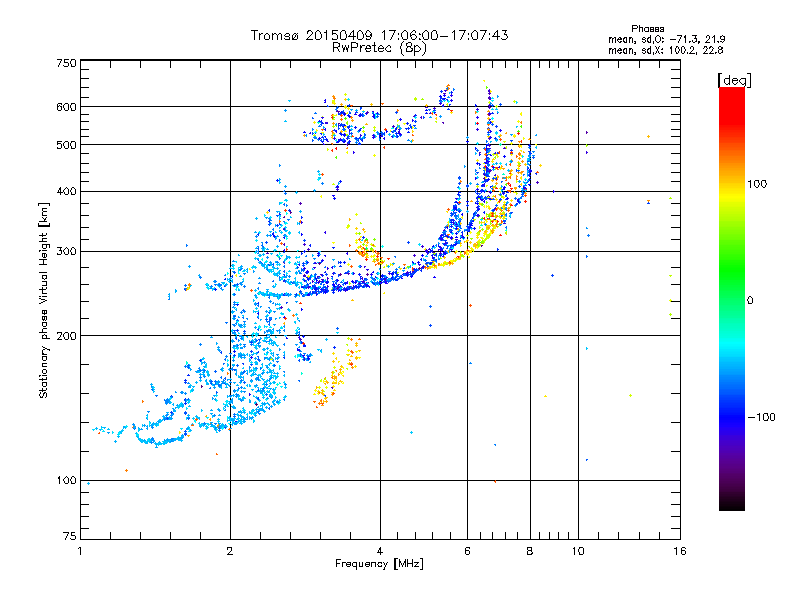Click the '[deg]' colorbar unit label
Image resolution: width=800 pixels, height=600 pixels.
734,80
